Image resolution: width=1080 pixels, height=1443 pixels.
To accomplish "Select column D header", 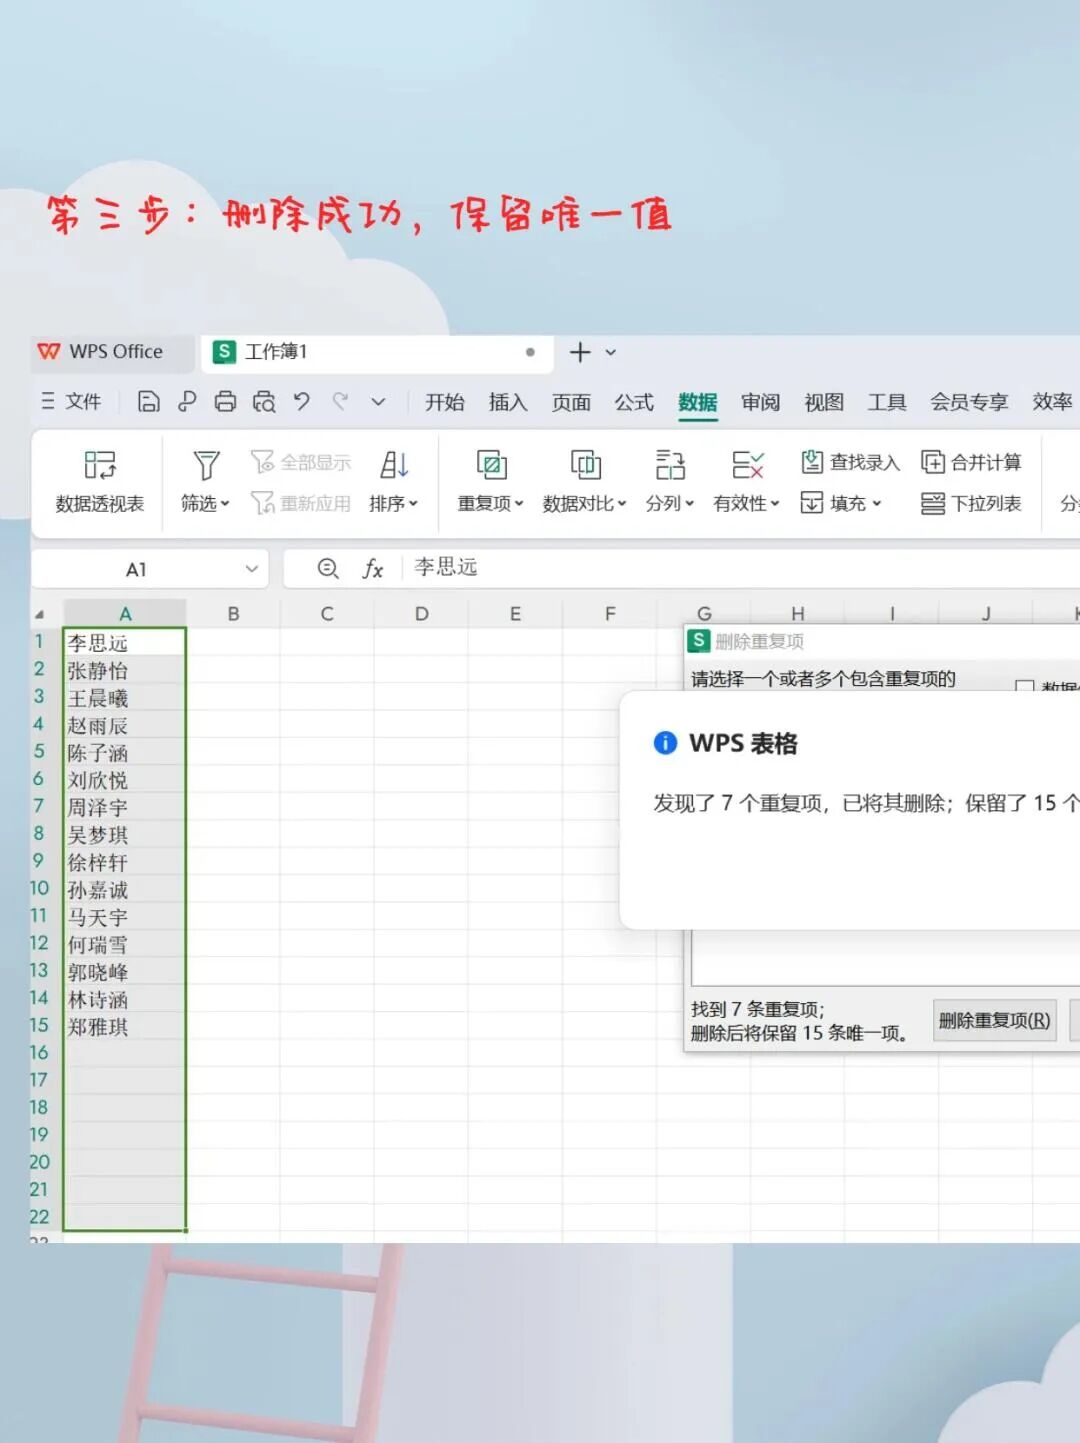I will [x=421, y=613].
